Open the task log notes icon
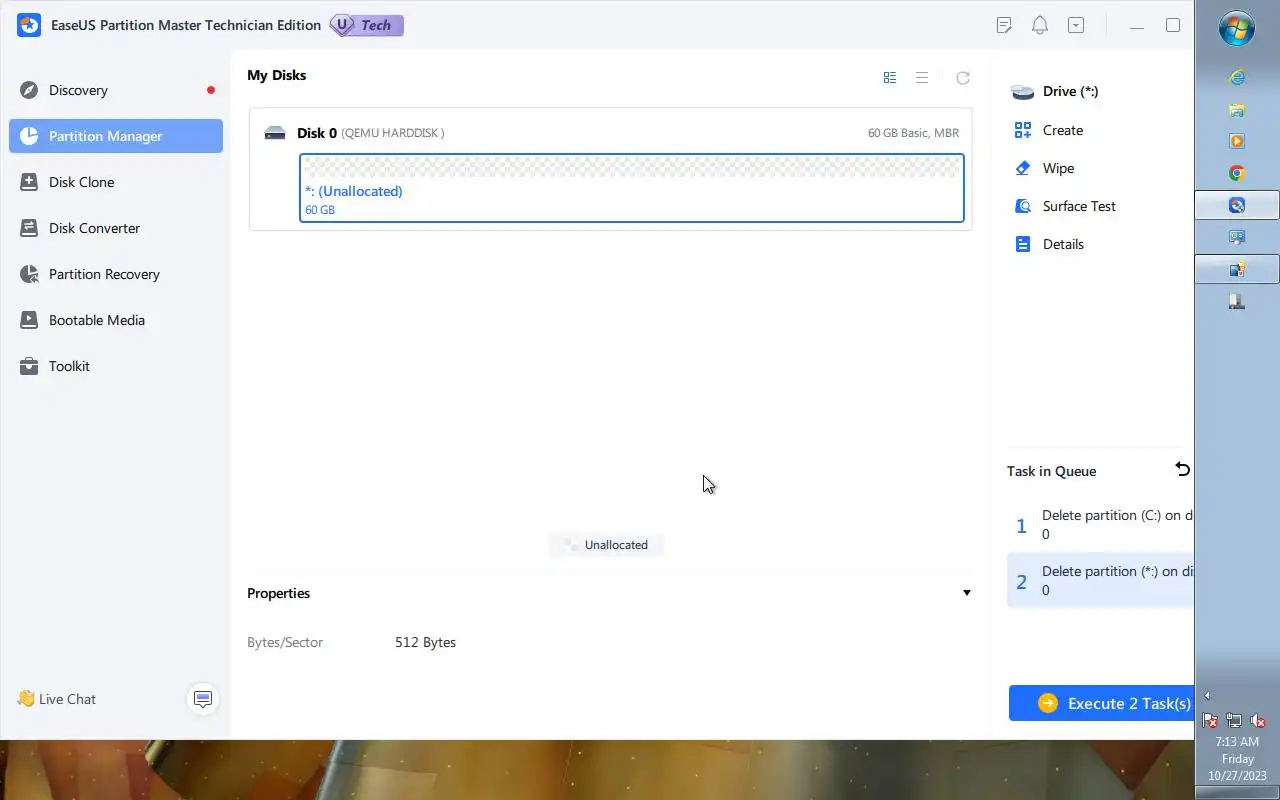Viewport: 1280px width, 800px height. click(1004, 25)
